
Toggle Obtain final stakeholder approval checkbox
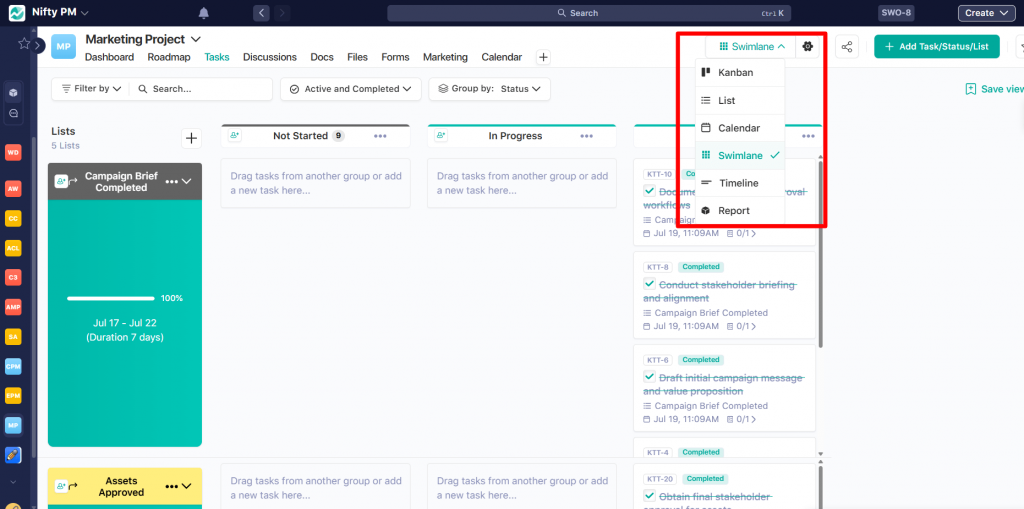point(649,496)
